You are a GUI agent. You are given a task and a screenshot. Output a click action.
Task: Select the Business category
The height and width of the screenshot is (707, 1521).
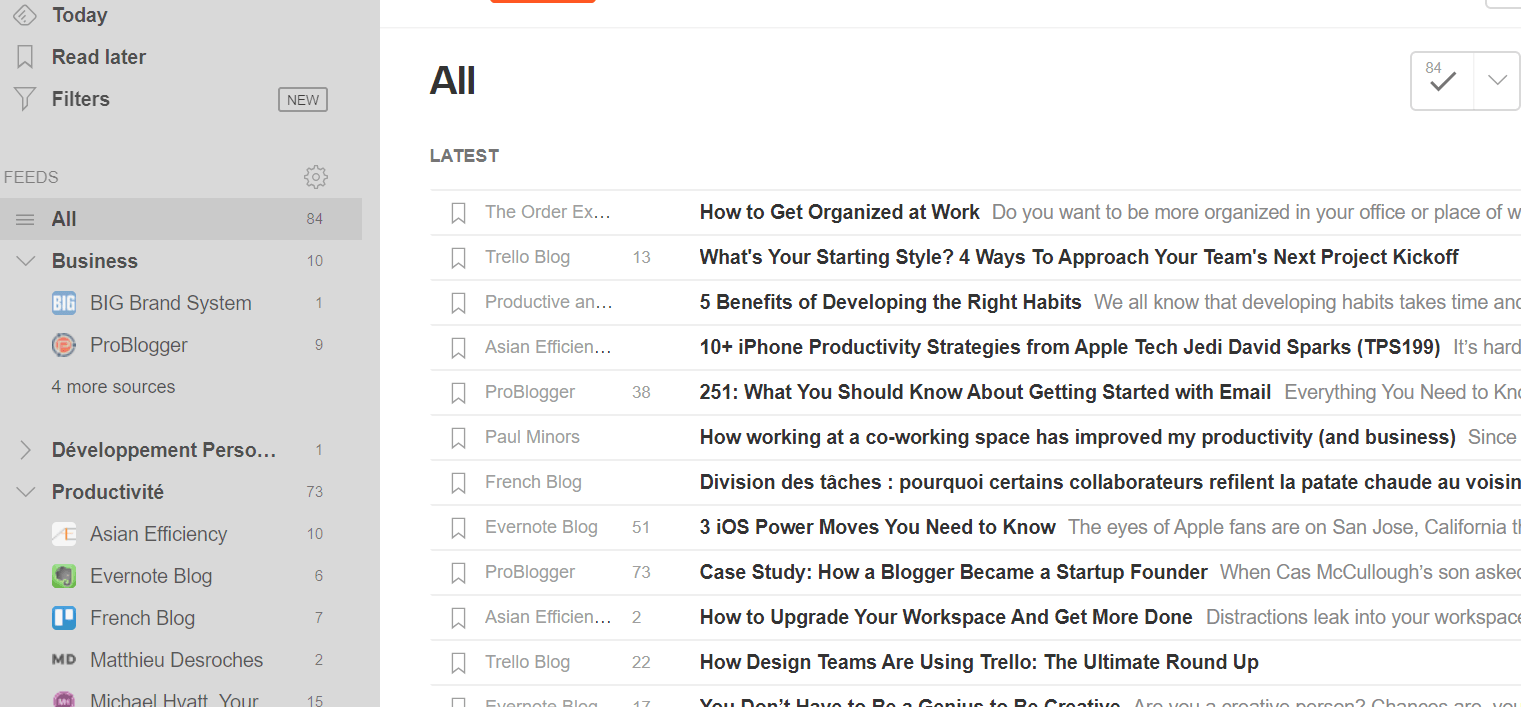click(x=95, y=261)
